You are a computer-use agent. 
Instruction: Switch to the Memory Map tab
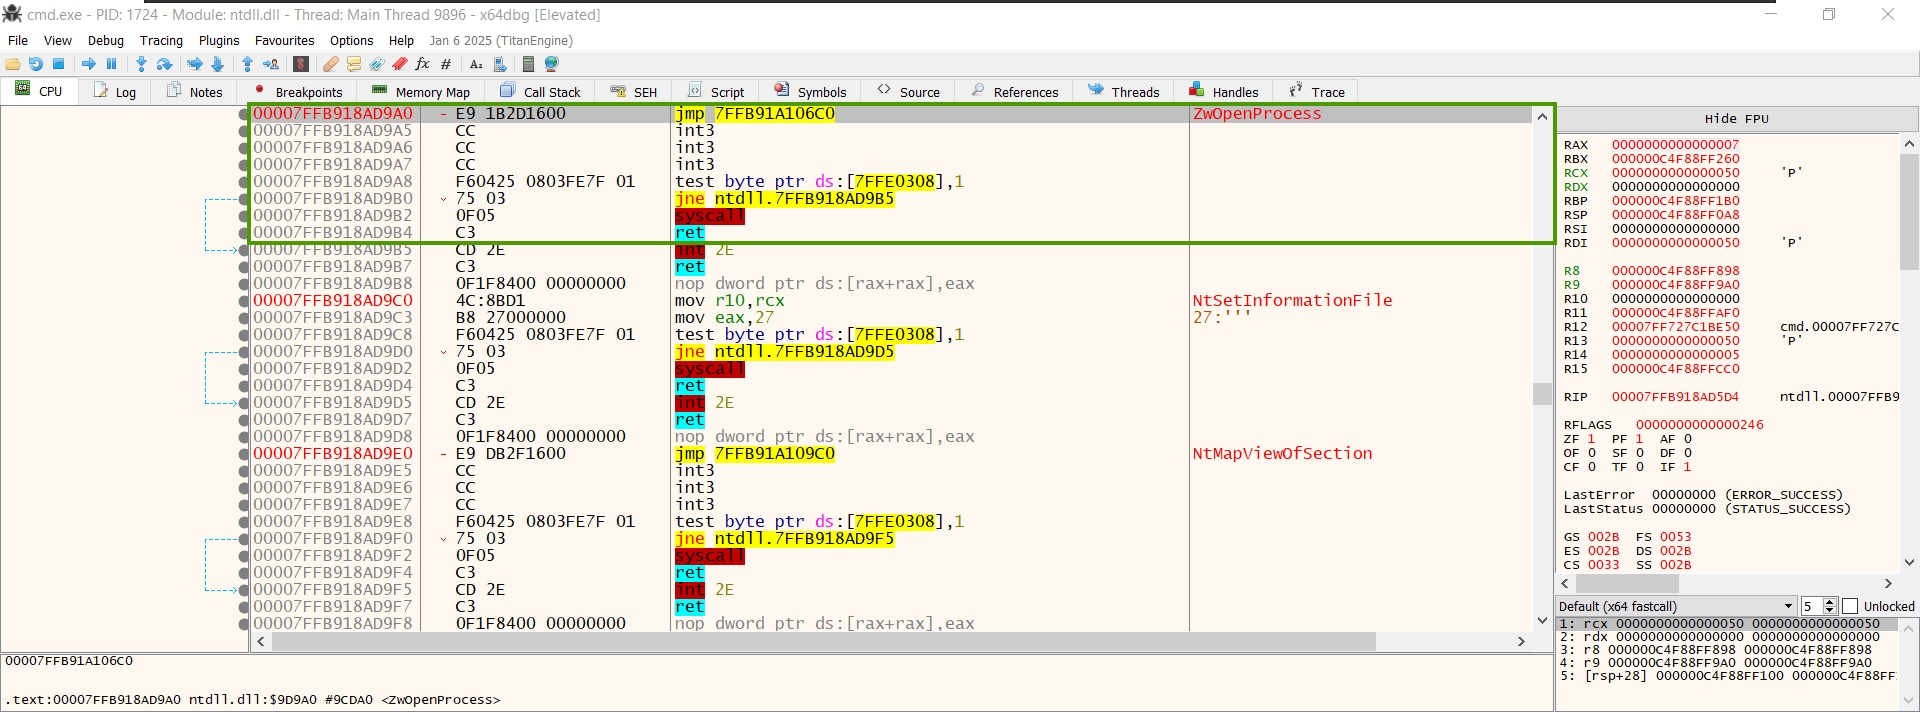point(420,92)
